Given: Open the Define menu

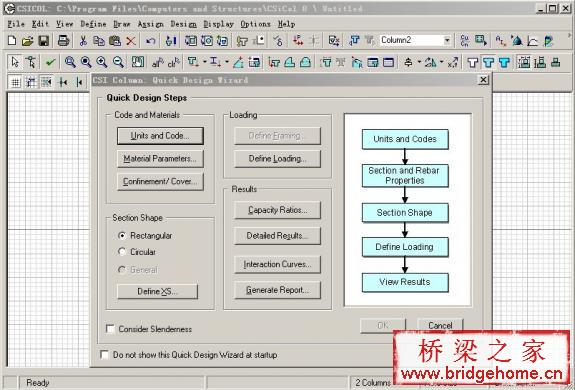Looking at the screenshot, I should pyautogui.click(x=93, y=24).
